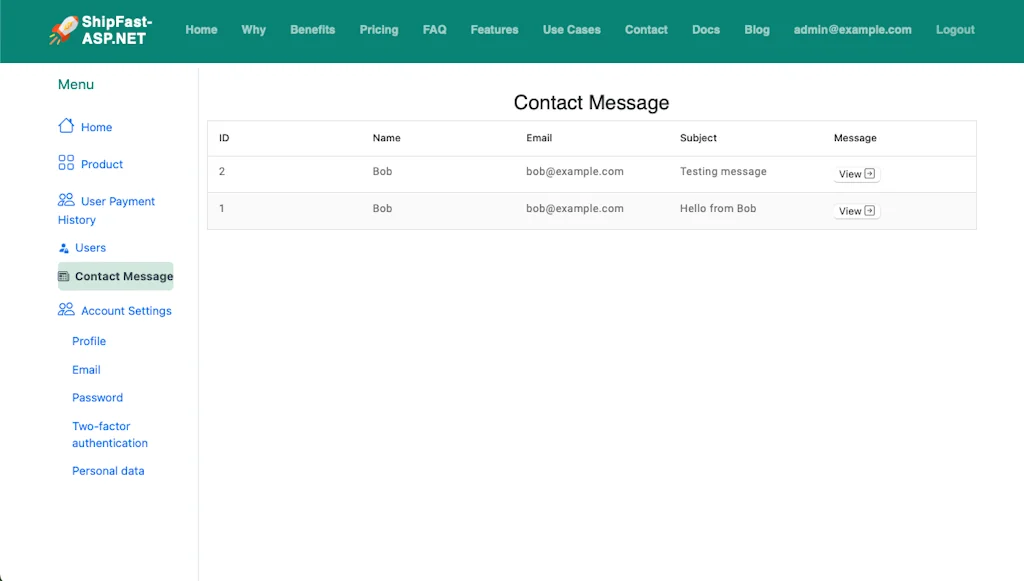Click the Product grid icon in sidebar
The height and width of the screenshot is (581, 1024).
coord(63,163)
